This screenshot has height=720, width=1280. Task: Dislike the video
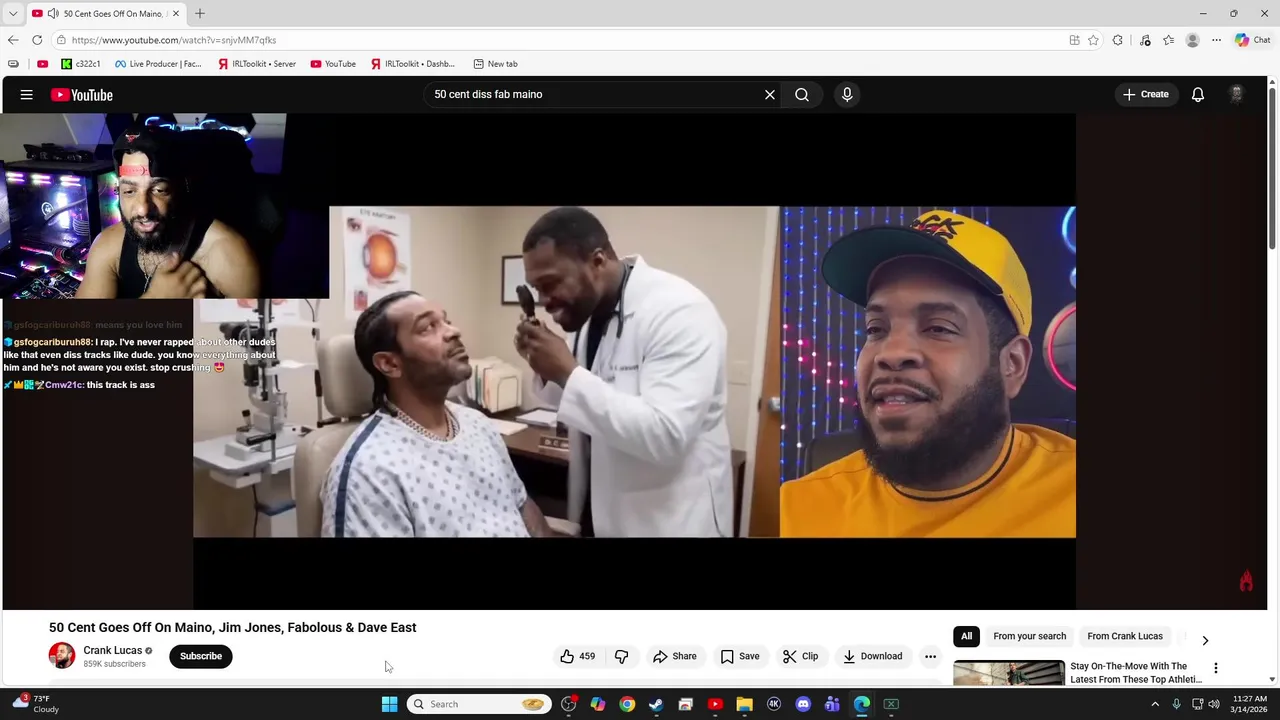coord(621,656)
